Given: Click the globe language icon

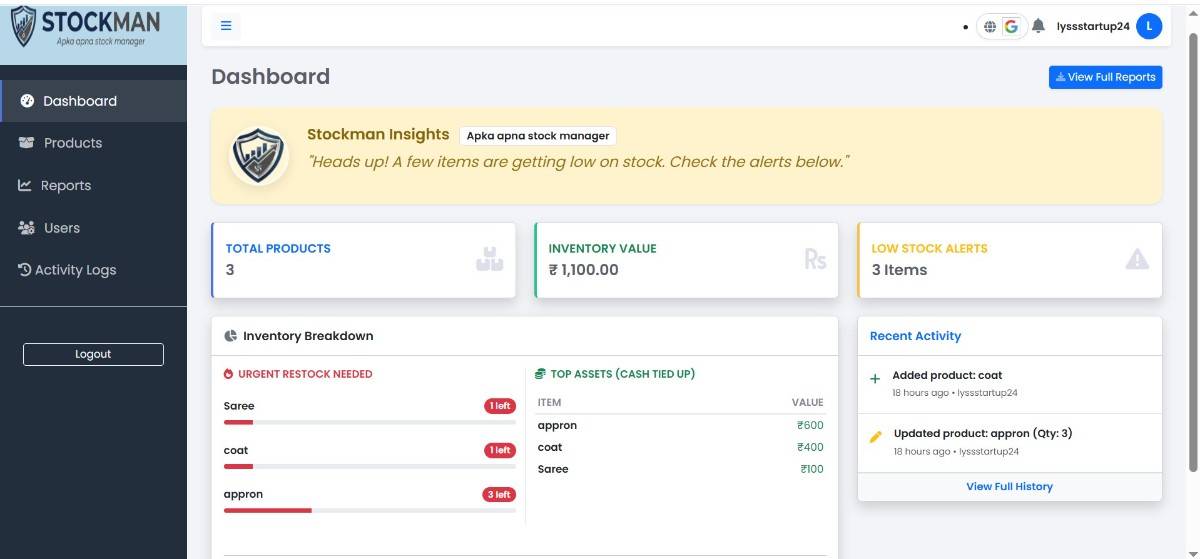Looking at the screenshot, I should pos(990,27).
